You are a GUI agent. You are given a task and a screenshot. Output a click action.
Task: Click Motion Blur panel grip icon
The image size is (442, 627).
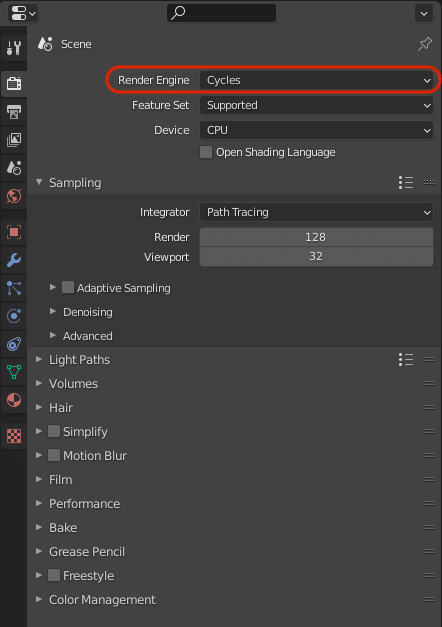pos(429,455)
